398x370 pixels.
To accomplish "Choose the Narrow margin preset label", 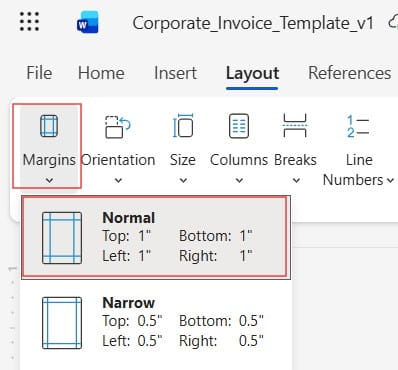I will tap(129, 303).
